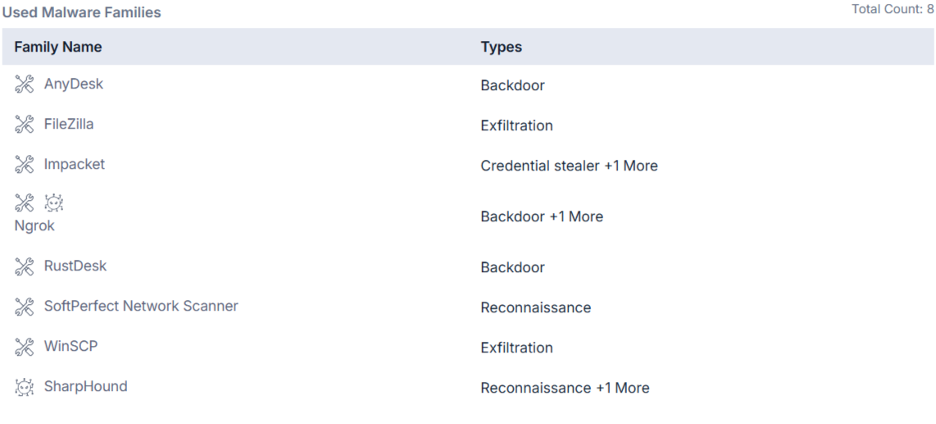This screenshot has height=424, width=936.
Task: Click the tool icon next to FileZilla
Action: tap(24, 125)
